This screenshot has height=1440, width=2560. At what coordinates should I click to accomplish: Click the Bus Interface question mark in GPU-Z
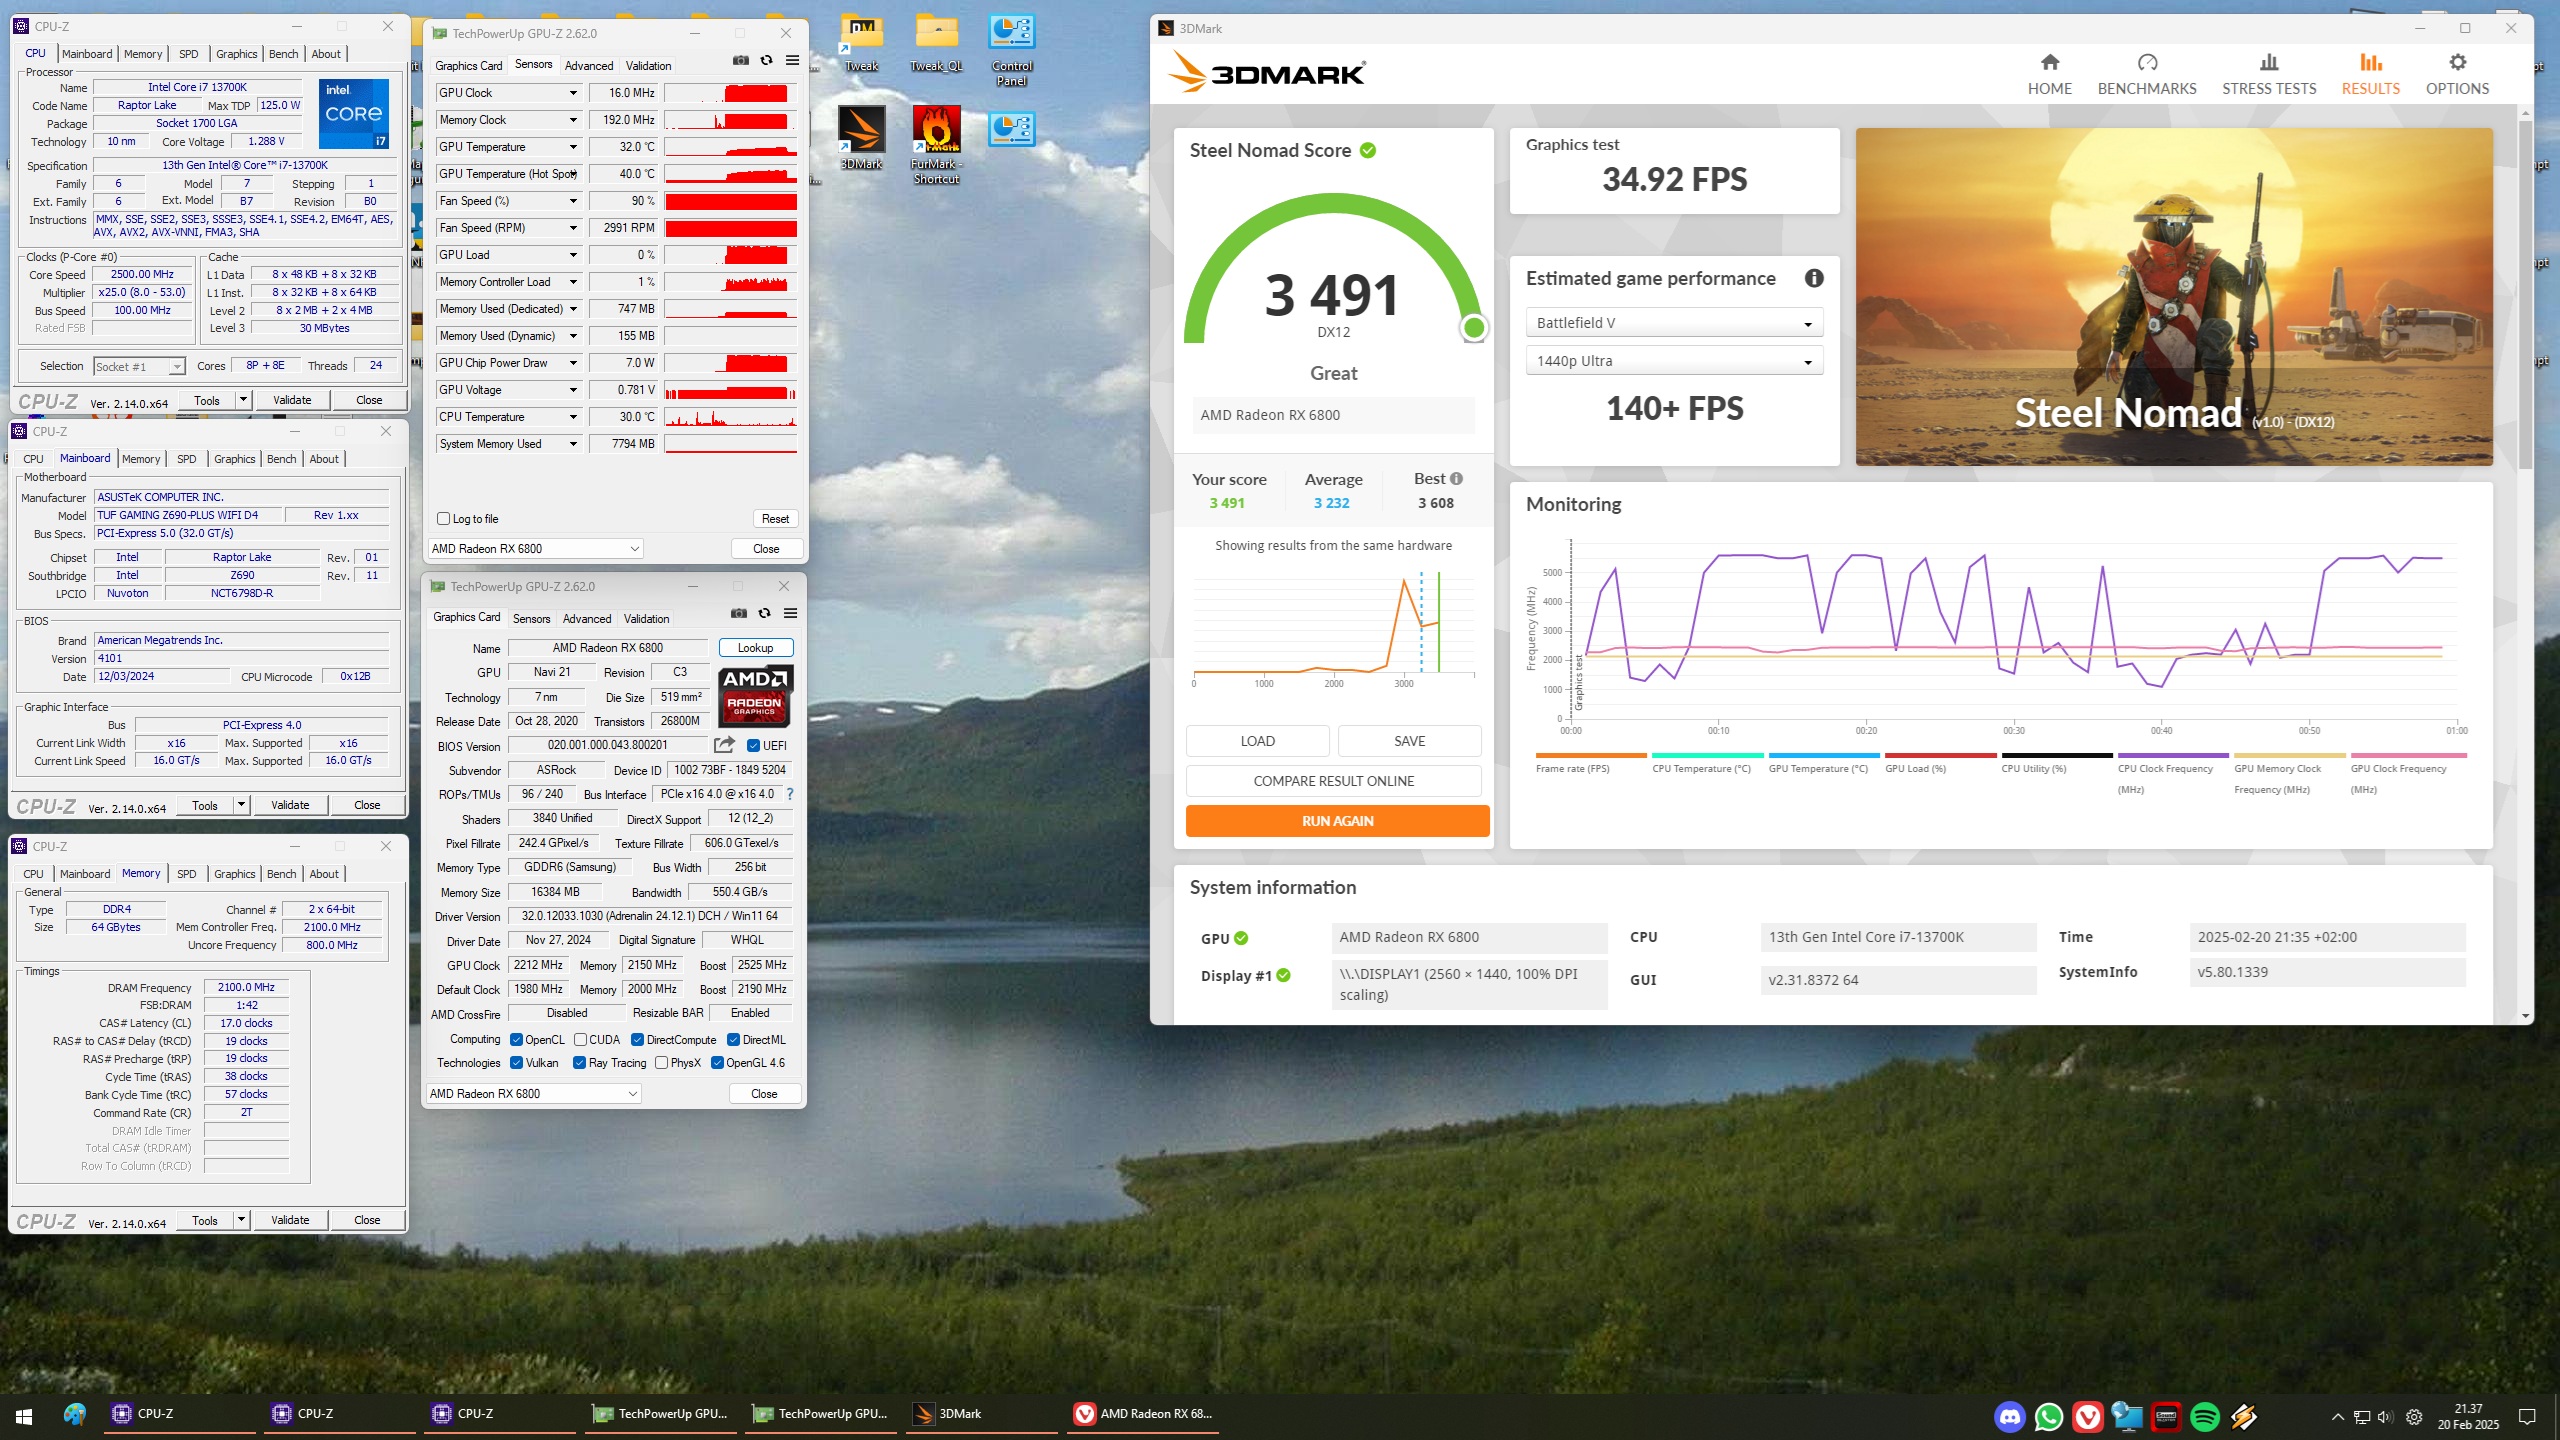point(789,794)
